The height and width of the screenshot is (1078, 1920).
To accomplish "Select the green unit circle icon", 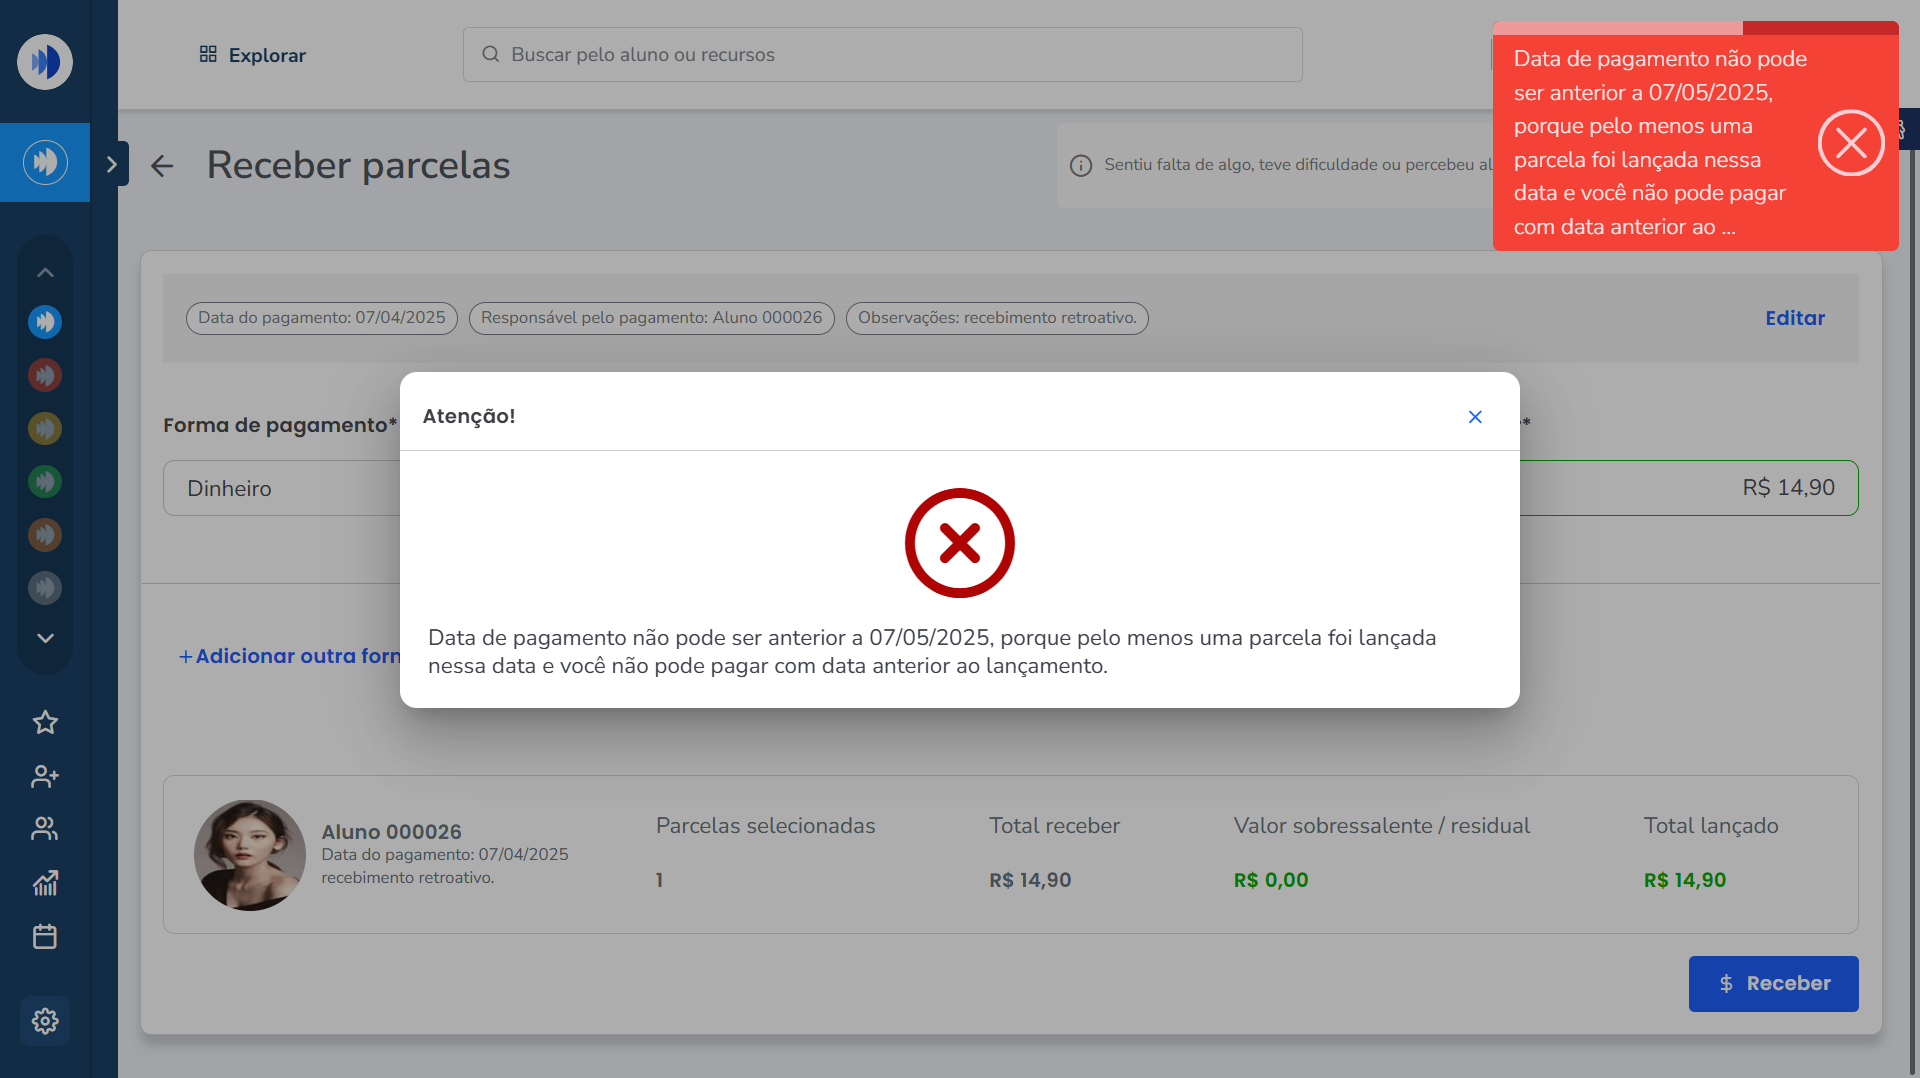I will (45, 482).
